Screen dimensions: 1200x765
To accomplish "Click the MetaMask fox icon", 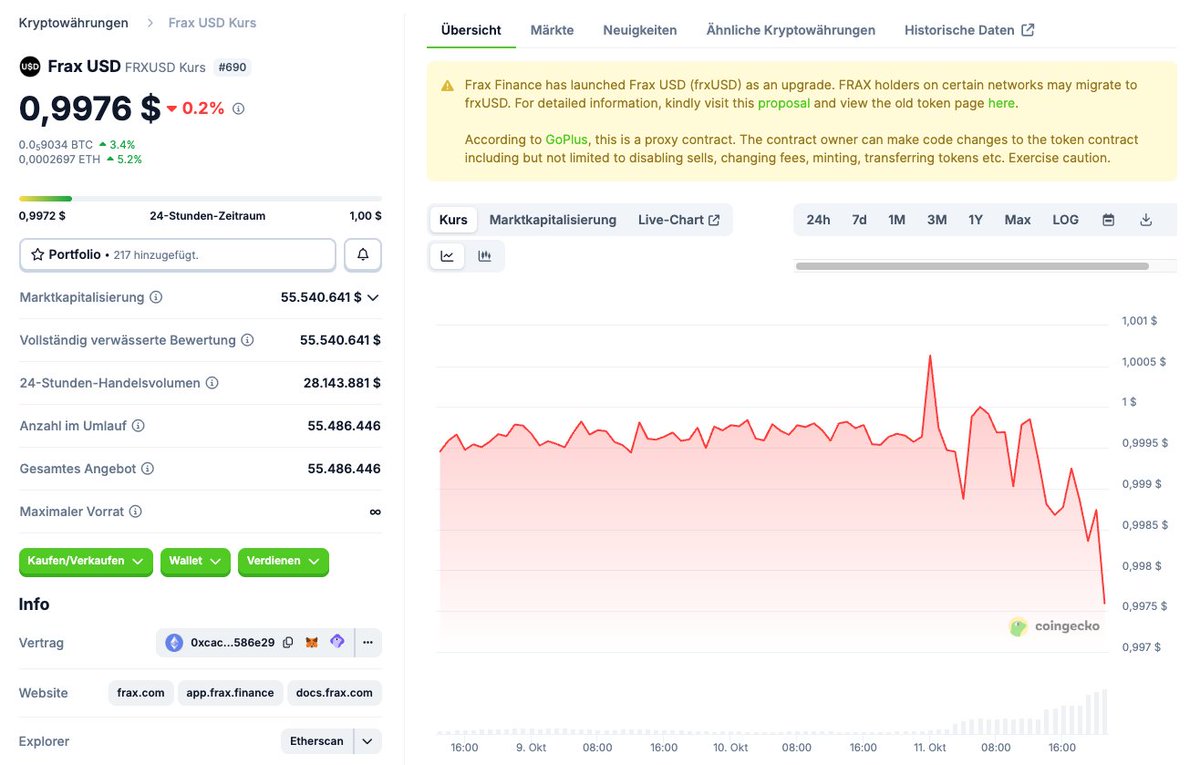I will coord(312,643).
